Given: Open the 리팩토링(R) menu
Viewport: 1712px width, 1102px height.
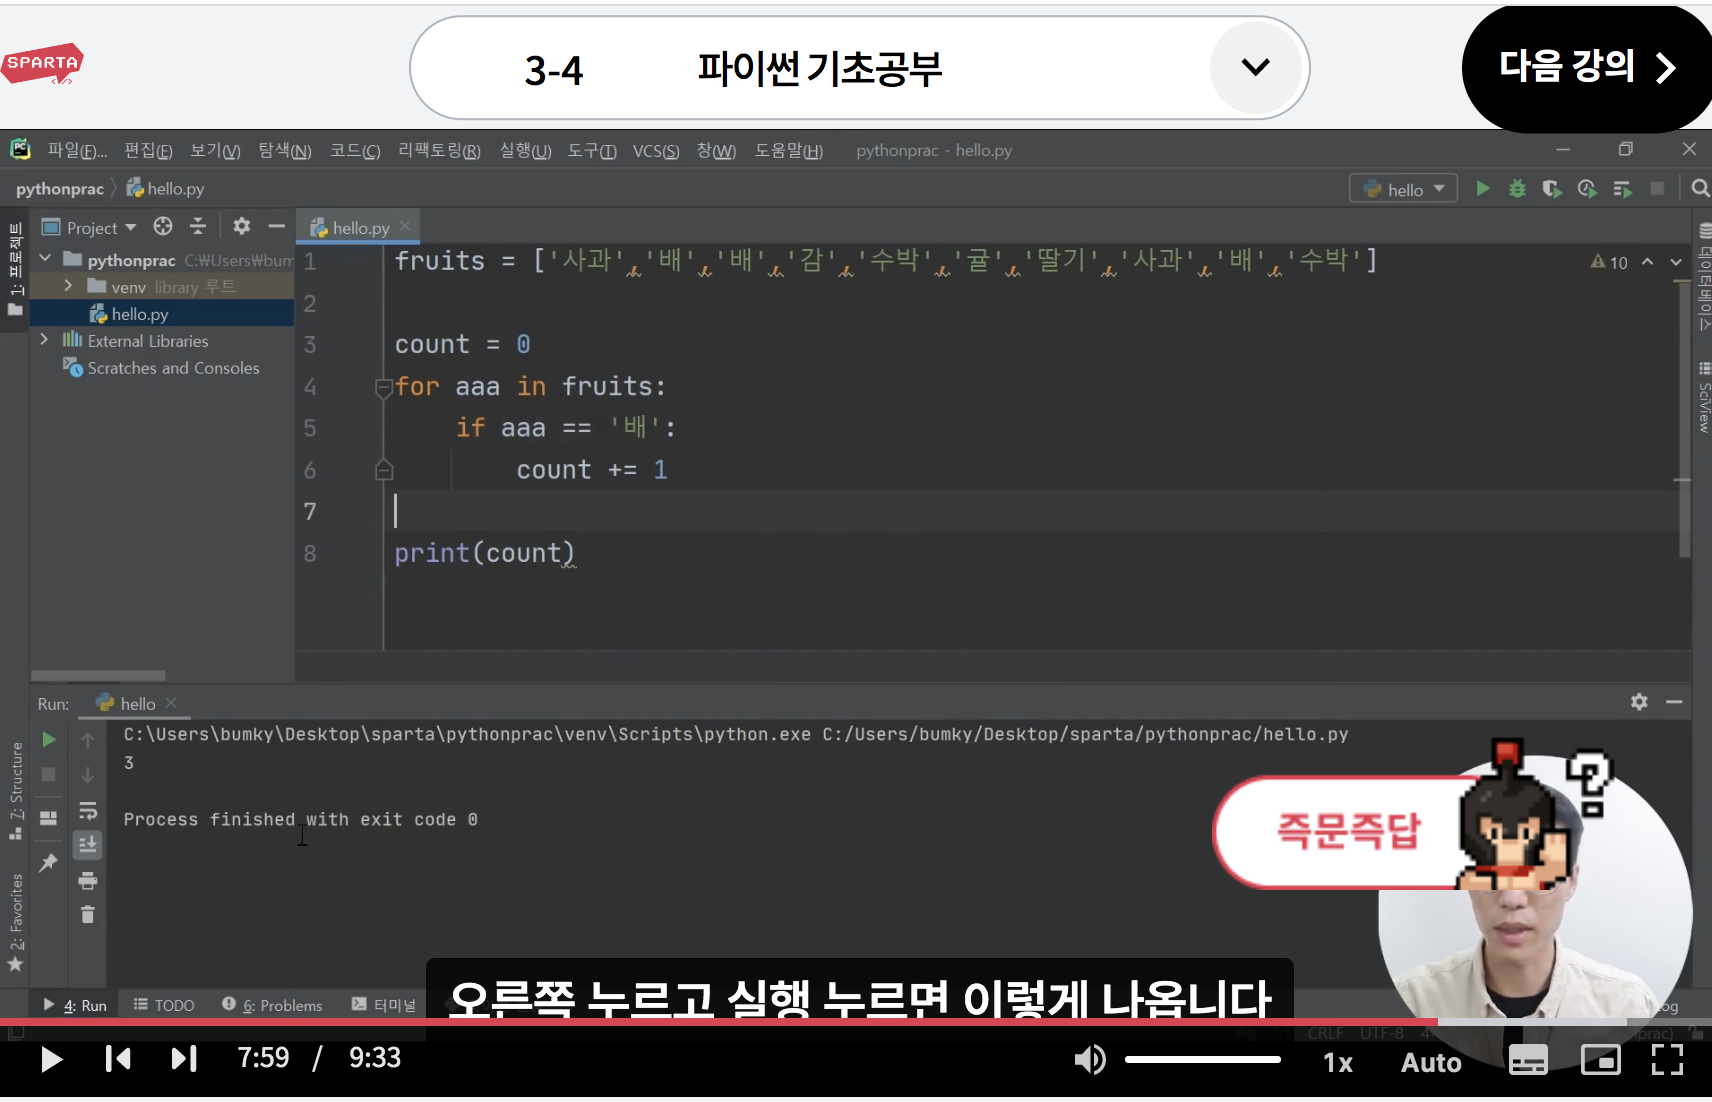Looking at the screenshot, I should [x=439, y=151].
